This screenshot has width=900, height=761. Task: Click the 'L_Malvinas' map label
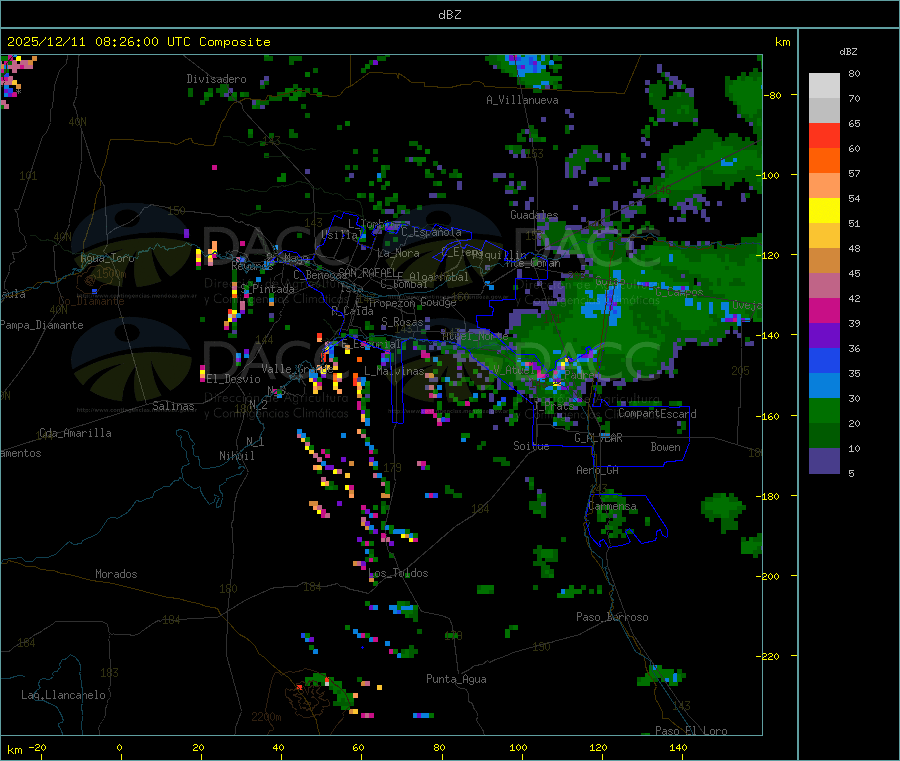pyautogui.click(x=394, y=371)
